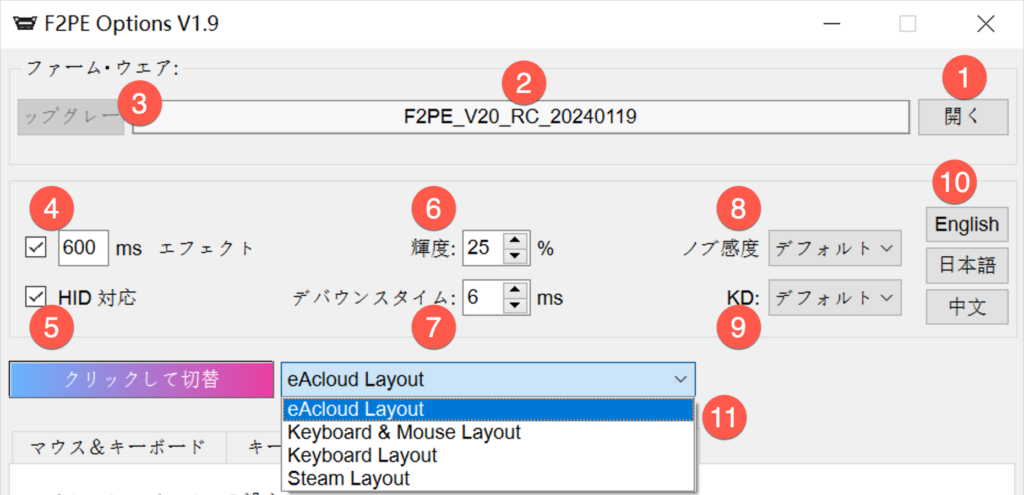Switch language to 日本語

click(967, 266)
